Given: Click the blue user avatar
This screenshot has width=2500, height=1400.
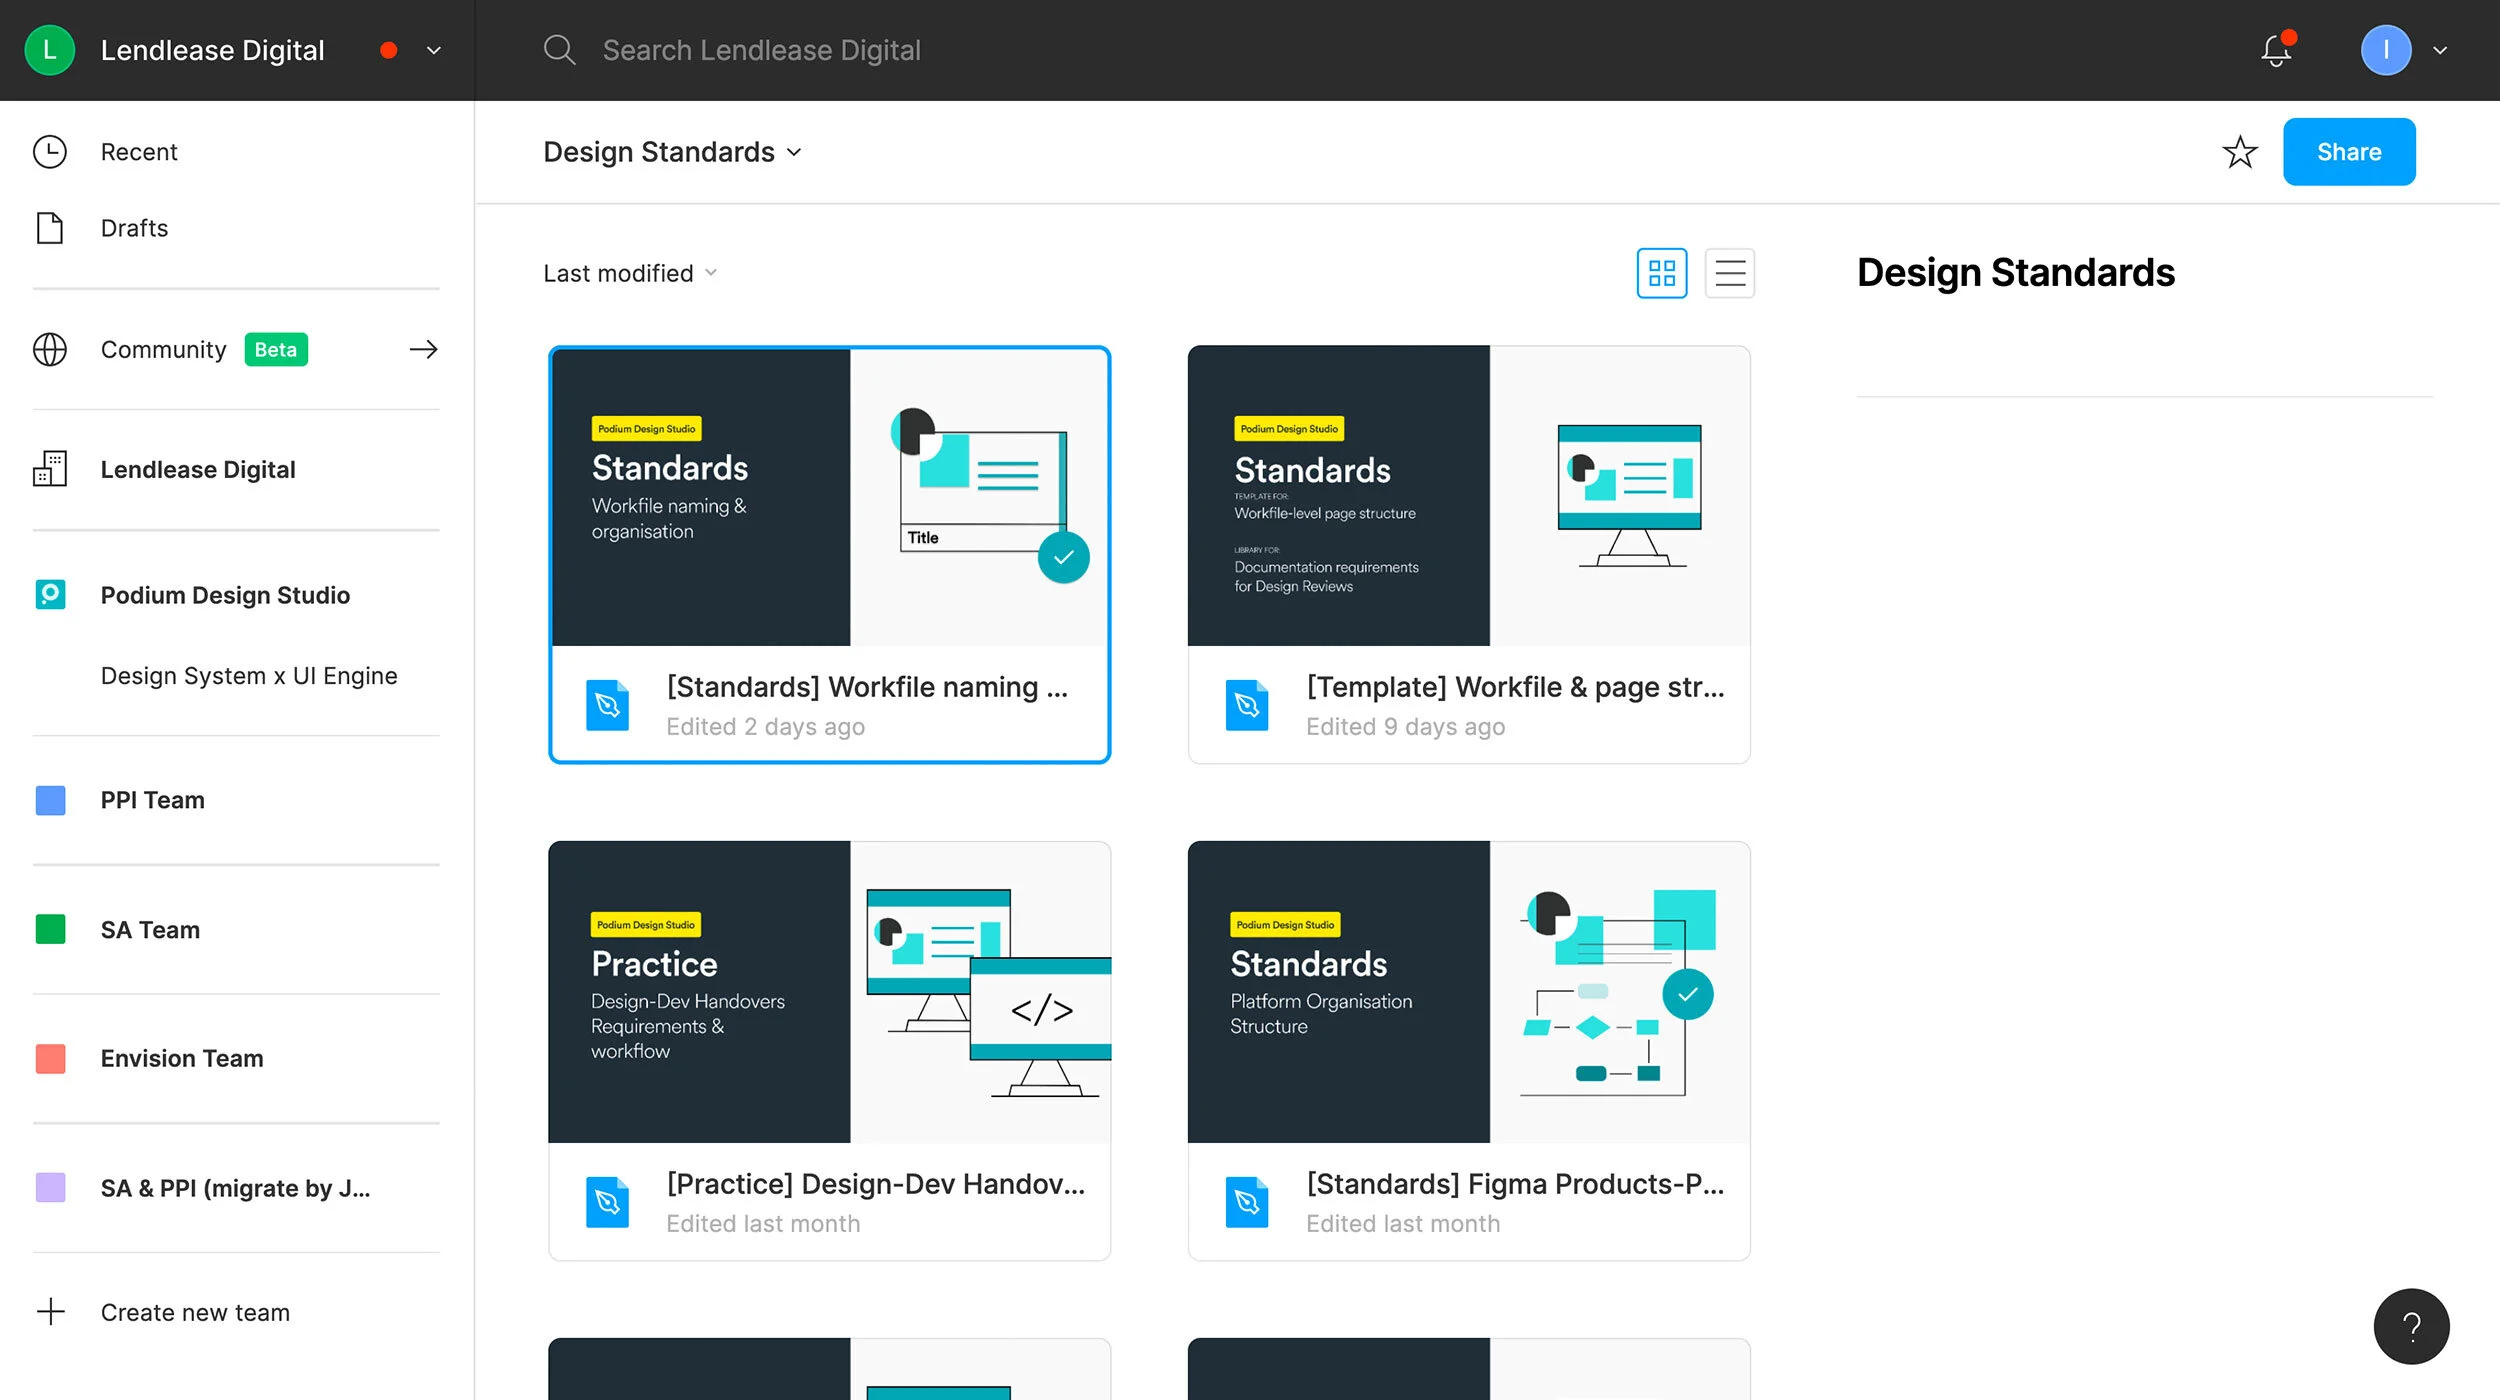Looking at the screenshot, I should 2386,50.
